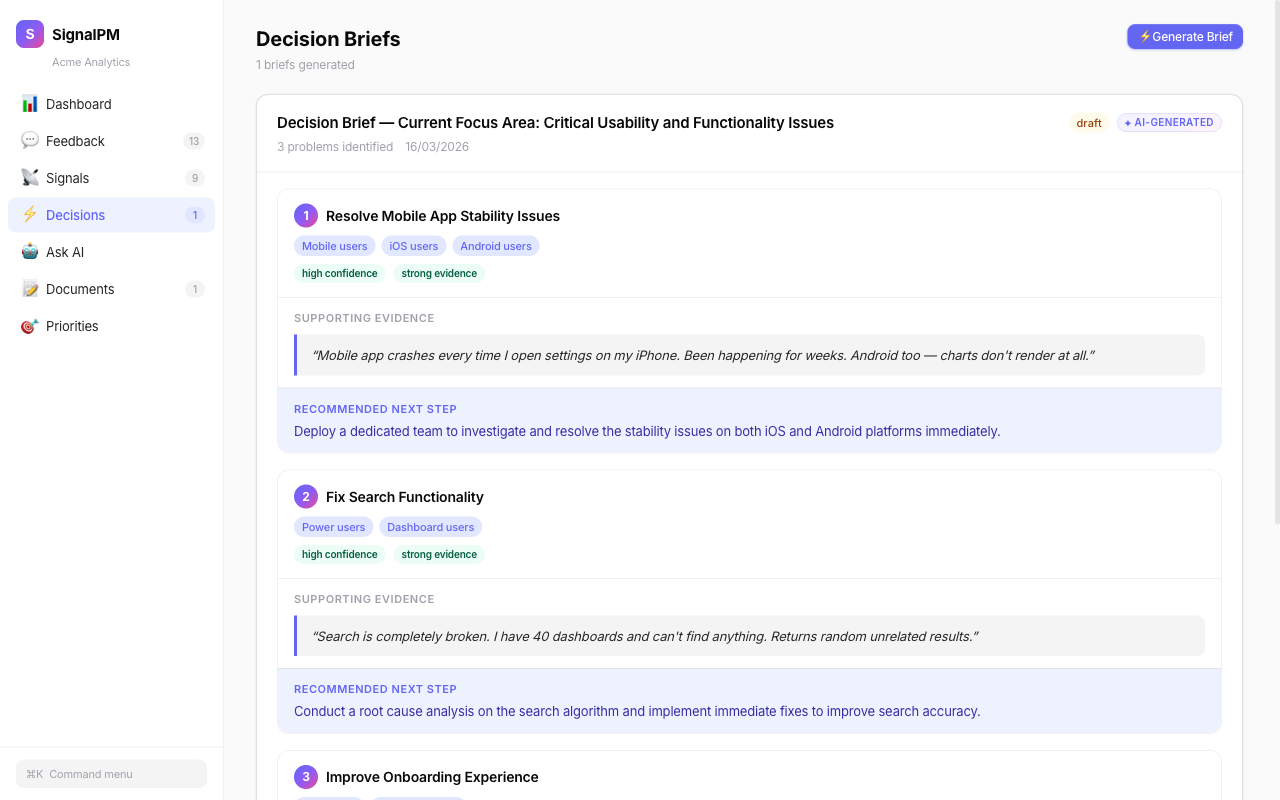This screenshot has width=1280, height=800.
Task: Open the Signals panel
Action: coord(68,178)
